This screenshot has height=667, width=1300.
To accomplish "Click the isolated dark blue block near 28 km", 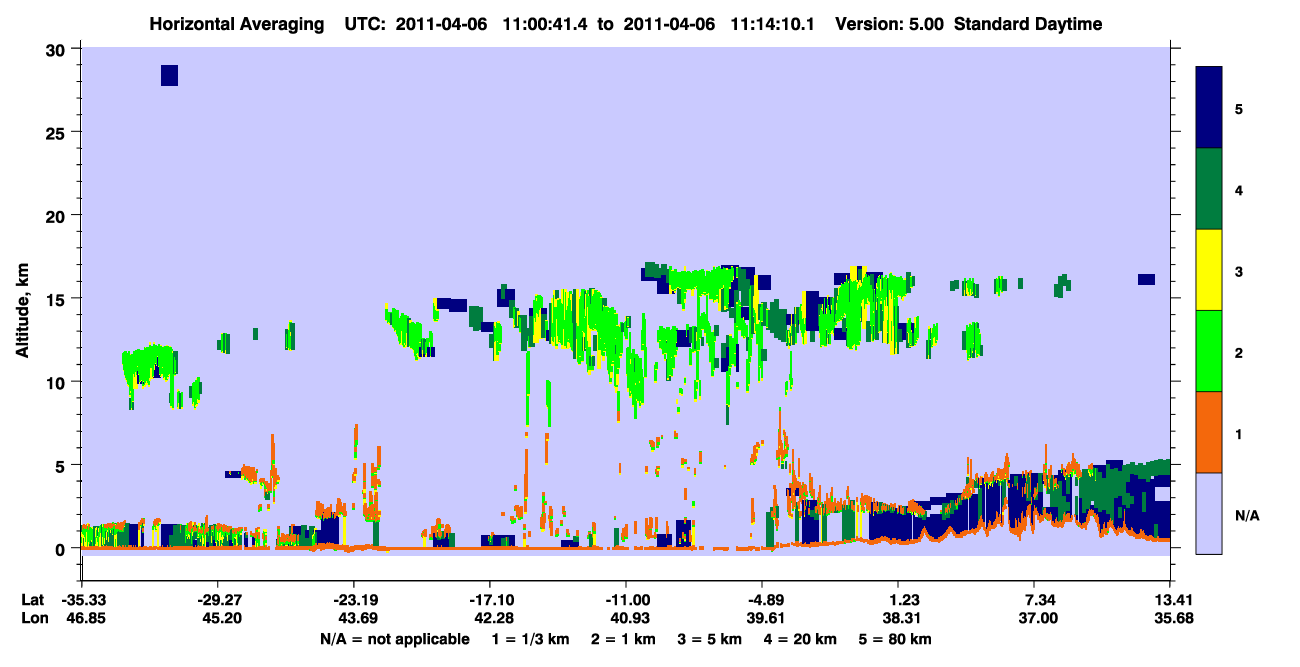I will (x=169, y=75).
